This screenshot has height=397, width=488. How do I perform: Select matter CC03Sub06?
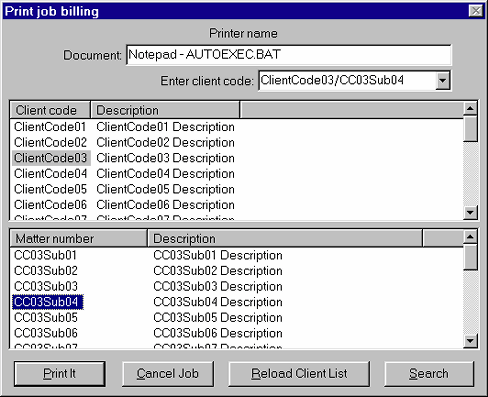pyautogui.click(x=46, y=333)
